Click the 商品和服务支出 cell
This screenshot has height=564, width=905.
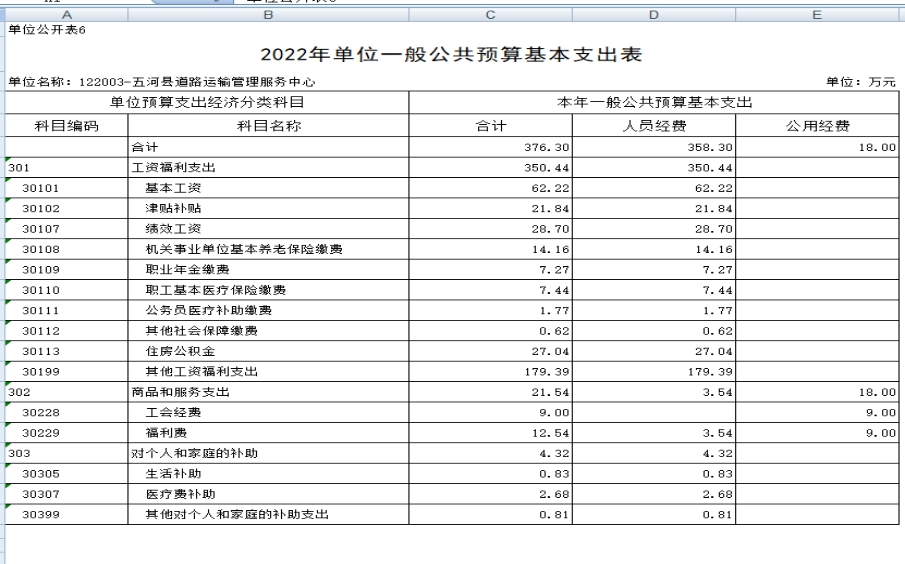268,392
